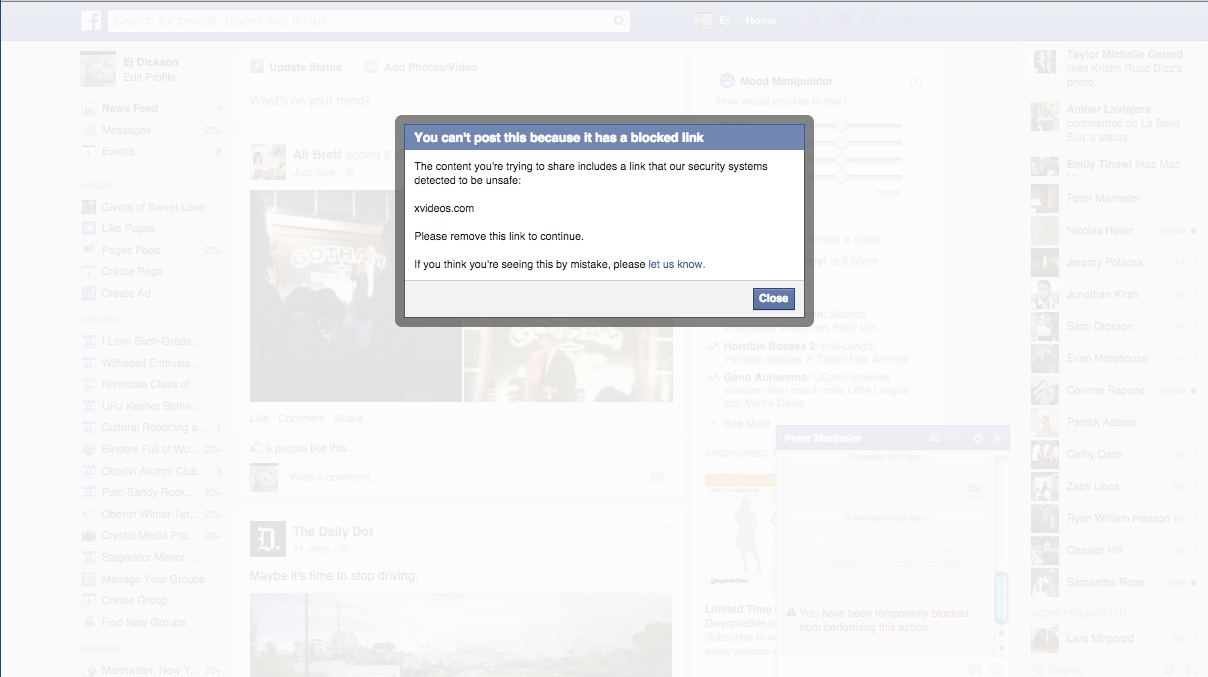Open the privacy shortcuts icon
Screen dimensions: 1208x677
pos(911,20)
